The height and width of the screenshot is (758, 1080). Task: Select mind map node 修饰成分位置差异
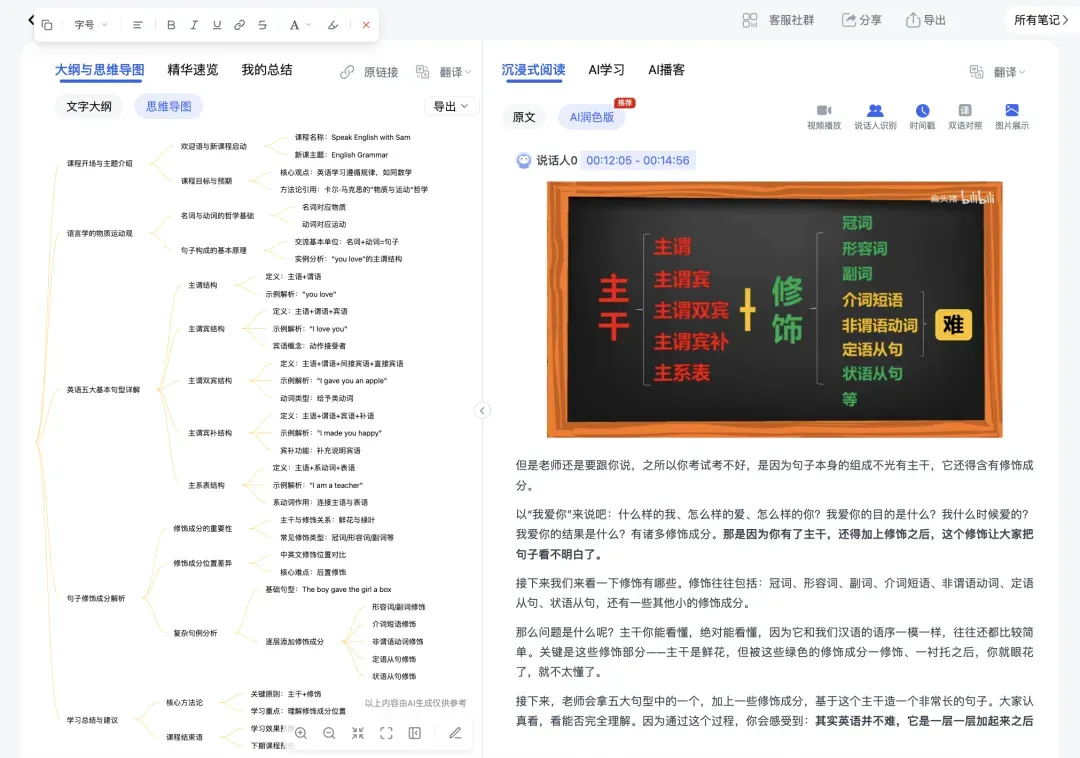pyautogui.click(x=202, y=563)
